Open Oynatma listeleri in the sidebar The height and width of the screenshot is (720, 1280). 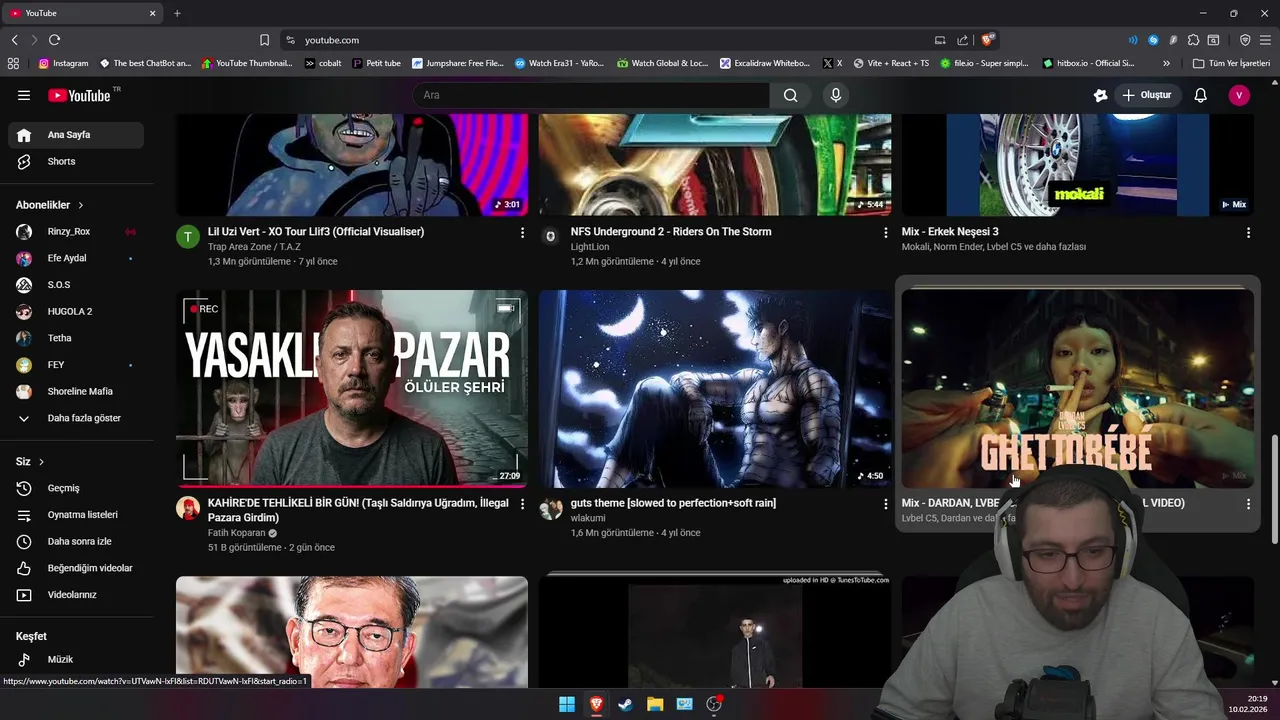click(x=75, y=515)
